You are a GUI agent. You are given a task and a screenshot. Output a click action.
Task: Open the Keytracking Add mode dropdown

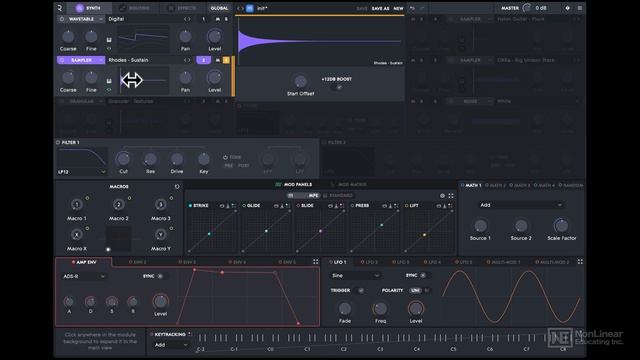pos(171,345)
